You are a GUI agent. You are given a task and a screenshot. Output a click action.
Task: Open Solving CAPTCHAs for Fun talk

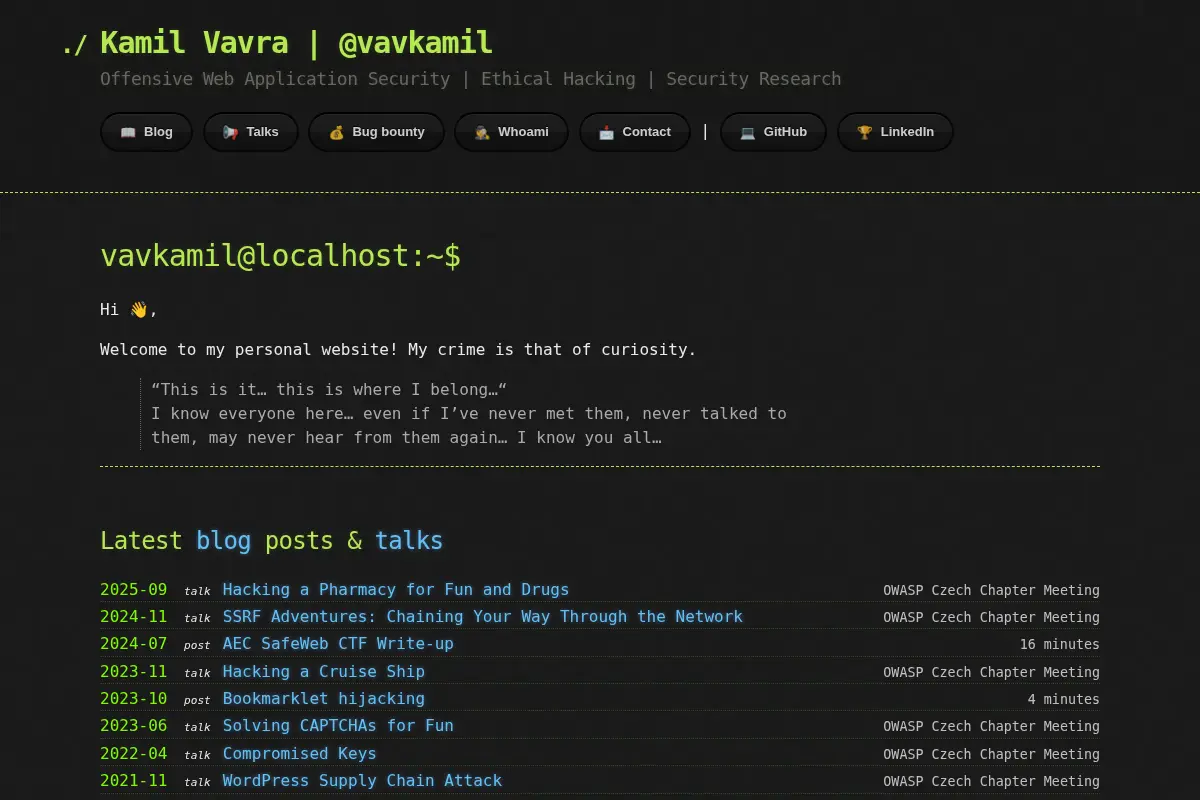[338, 725]
